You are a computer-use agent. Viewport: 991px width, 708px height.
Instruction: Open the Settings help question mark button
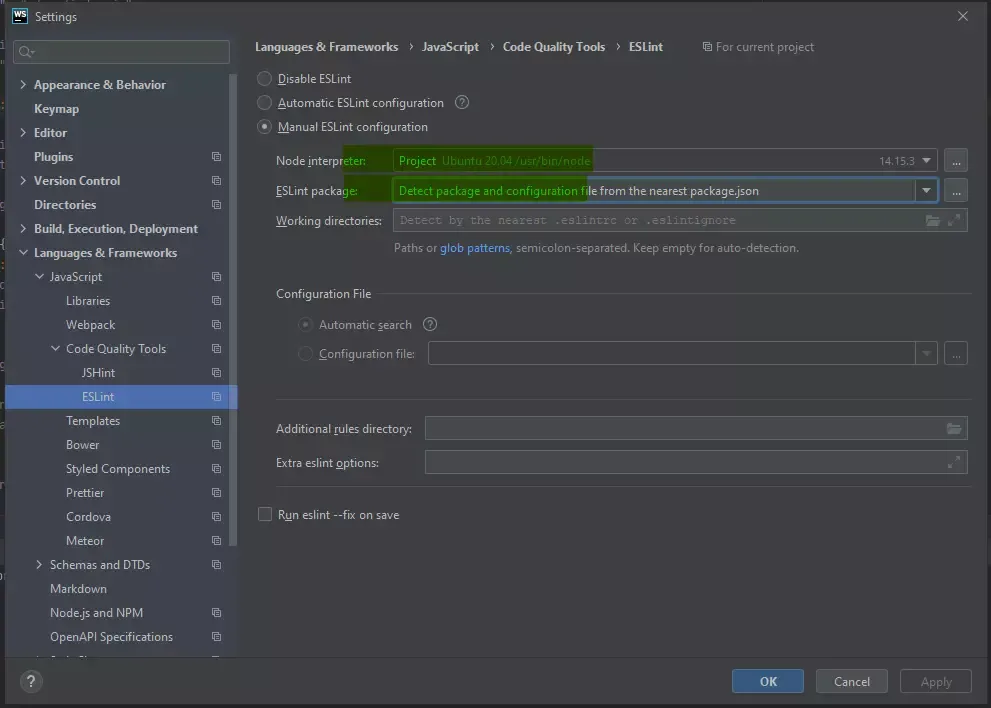31,681
